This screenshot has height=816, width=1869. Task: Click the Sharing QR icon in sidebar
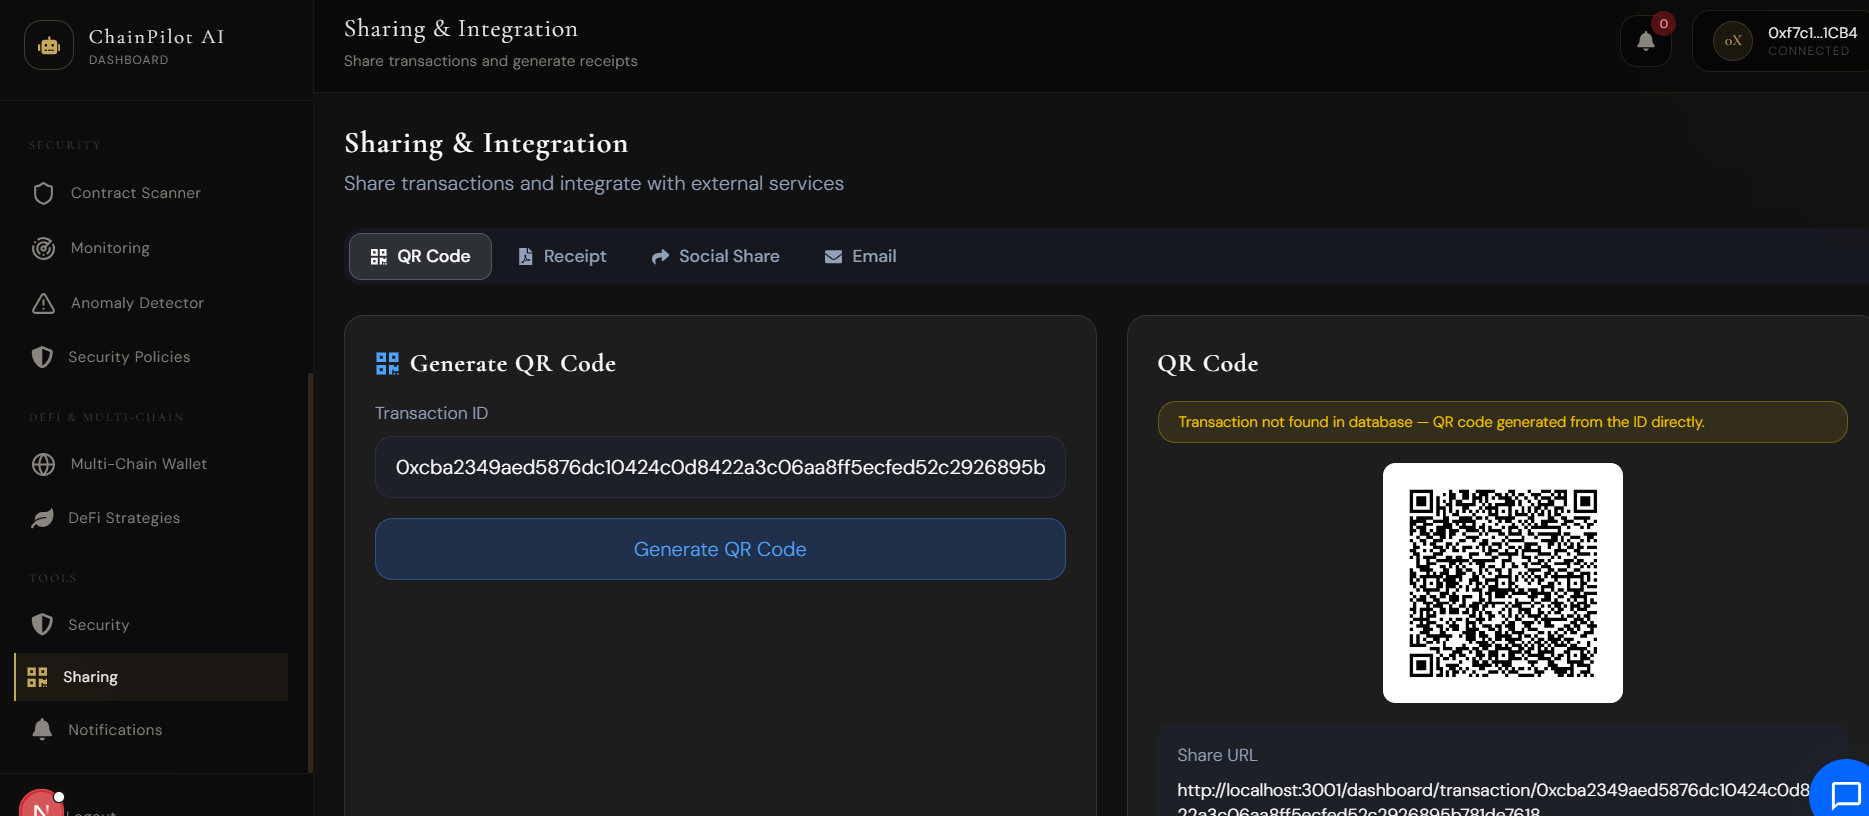click(x=38, y=677)
